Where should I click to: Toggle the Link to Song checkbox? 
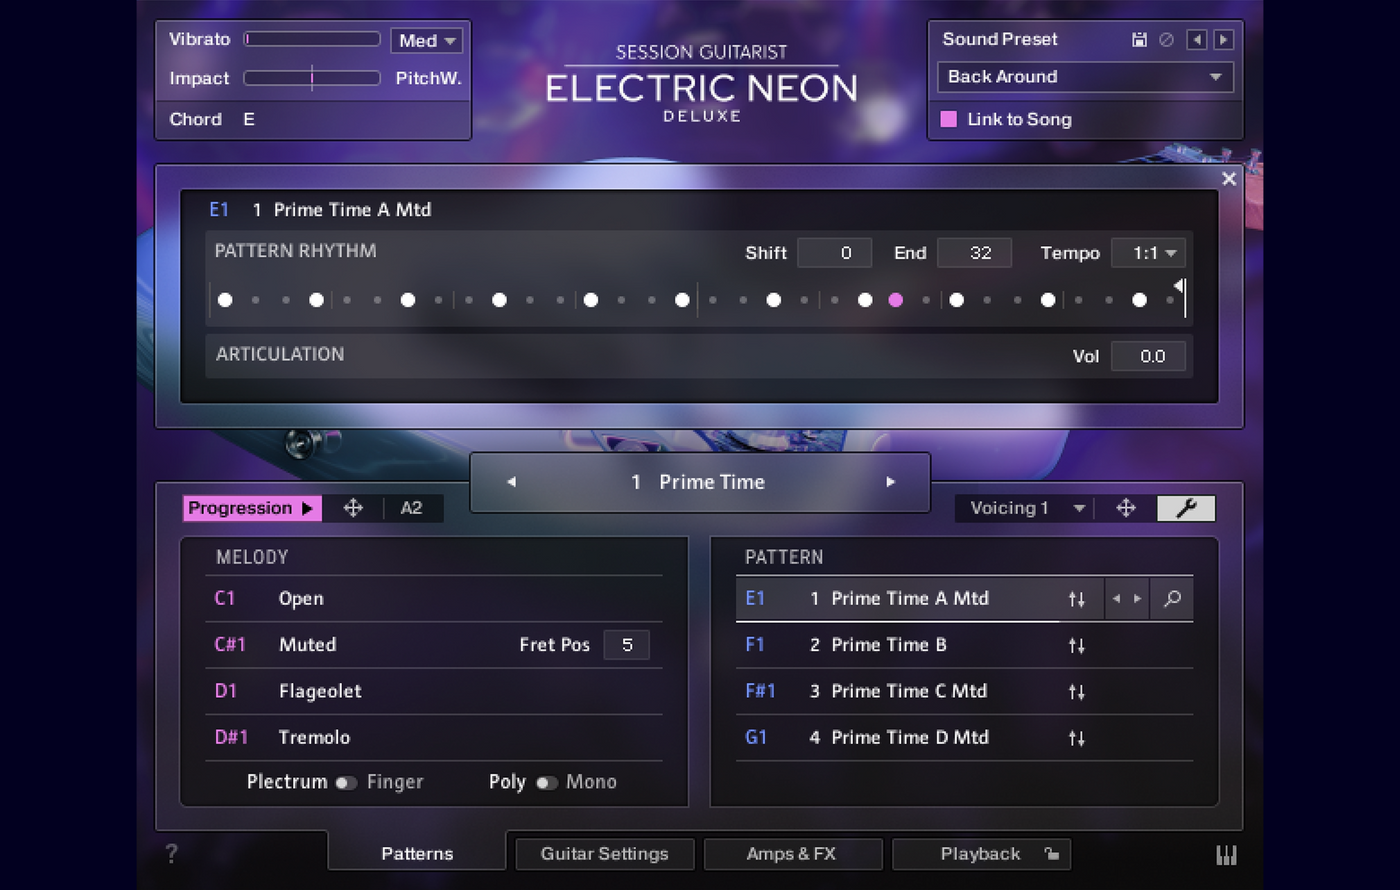point(948,119)
